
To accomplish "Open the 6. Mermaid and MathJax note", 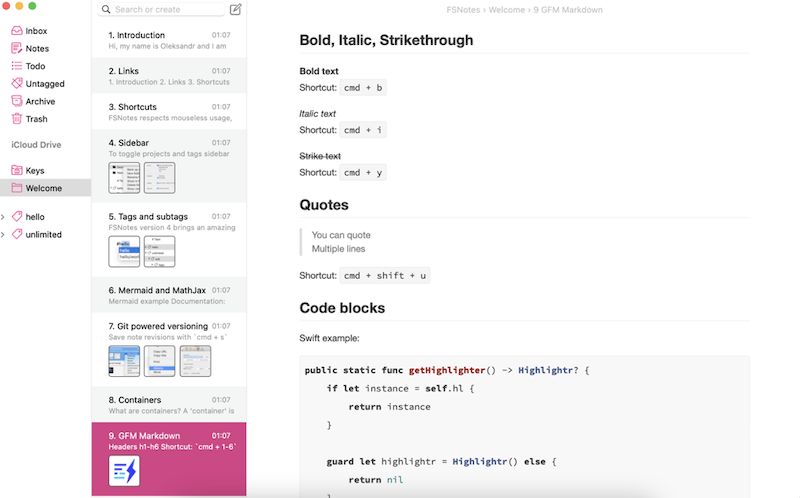I will [x=169, y=295].
